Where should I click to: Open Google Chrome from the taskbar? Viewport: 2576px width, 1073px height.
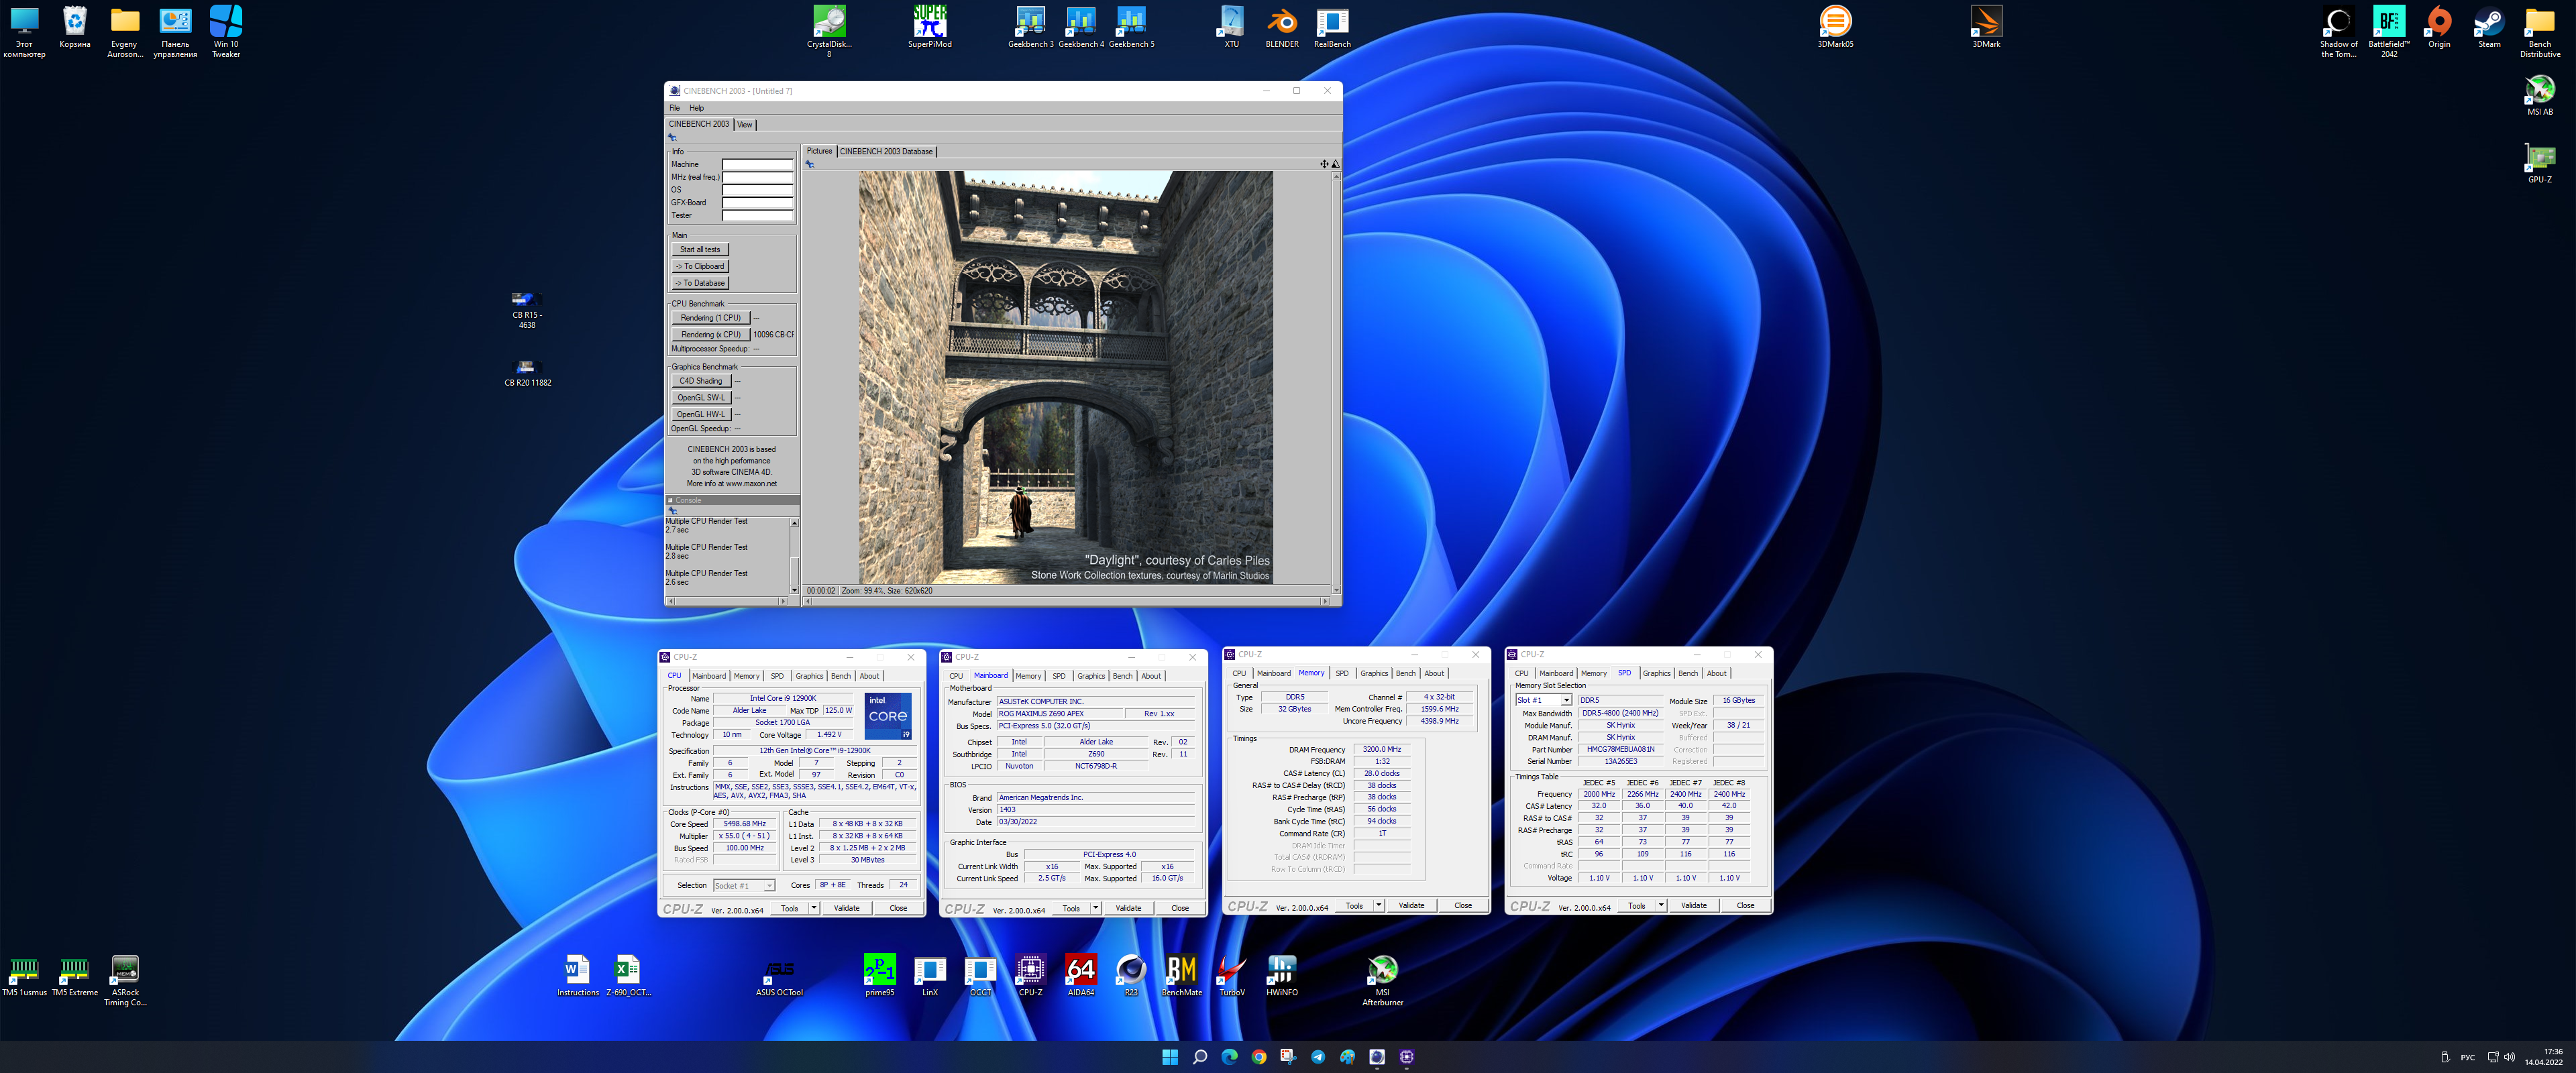point(1259,1057)
